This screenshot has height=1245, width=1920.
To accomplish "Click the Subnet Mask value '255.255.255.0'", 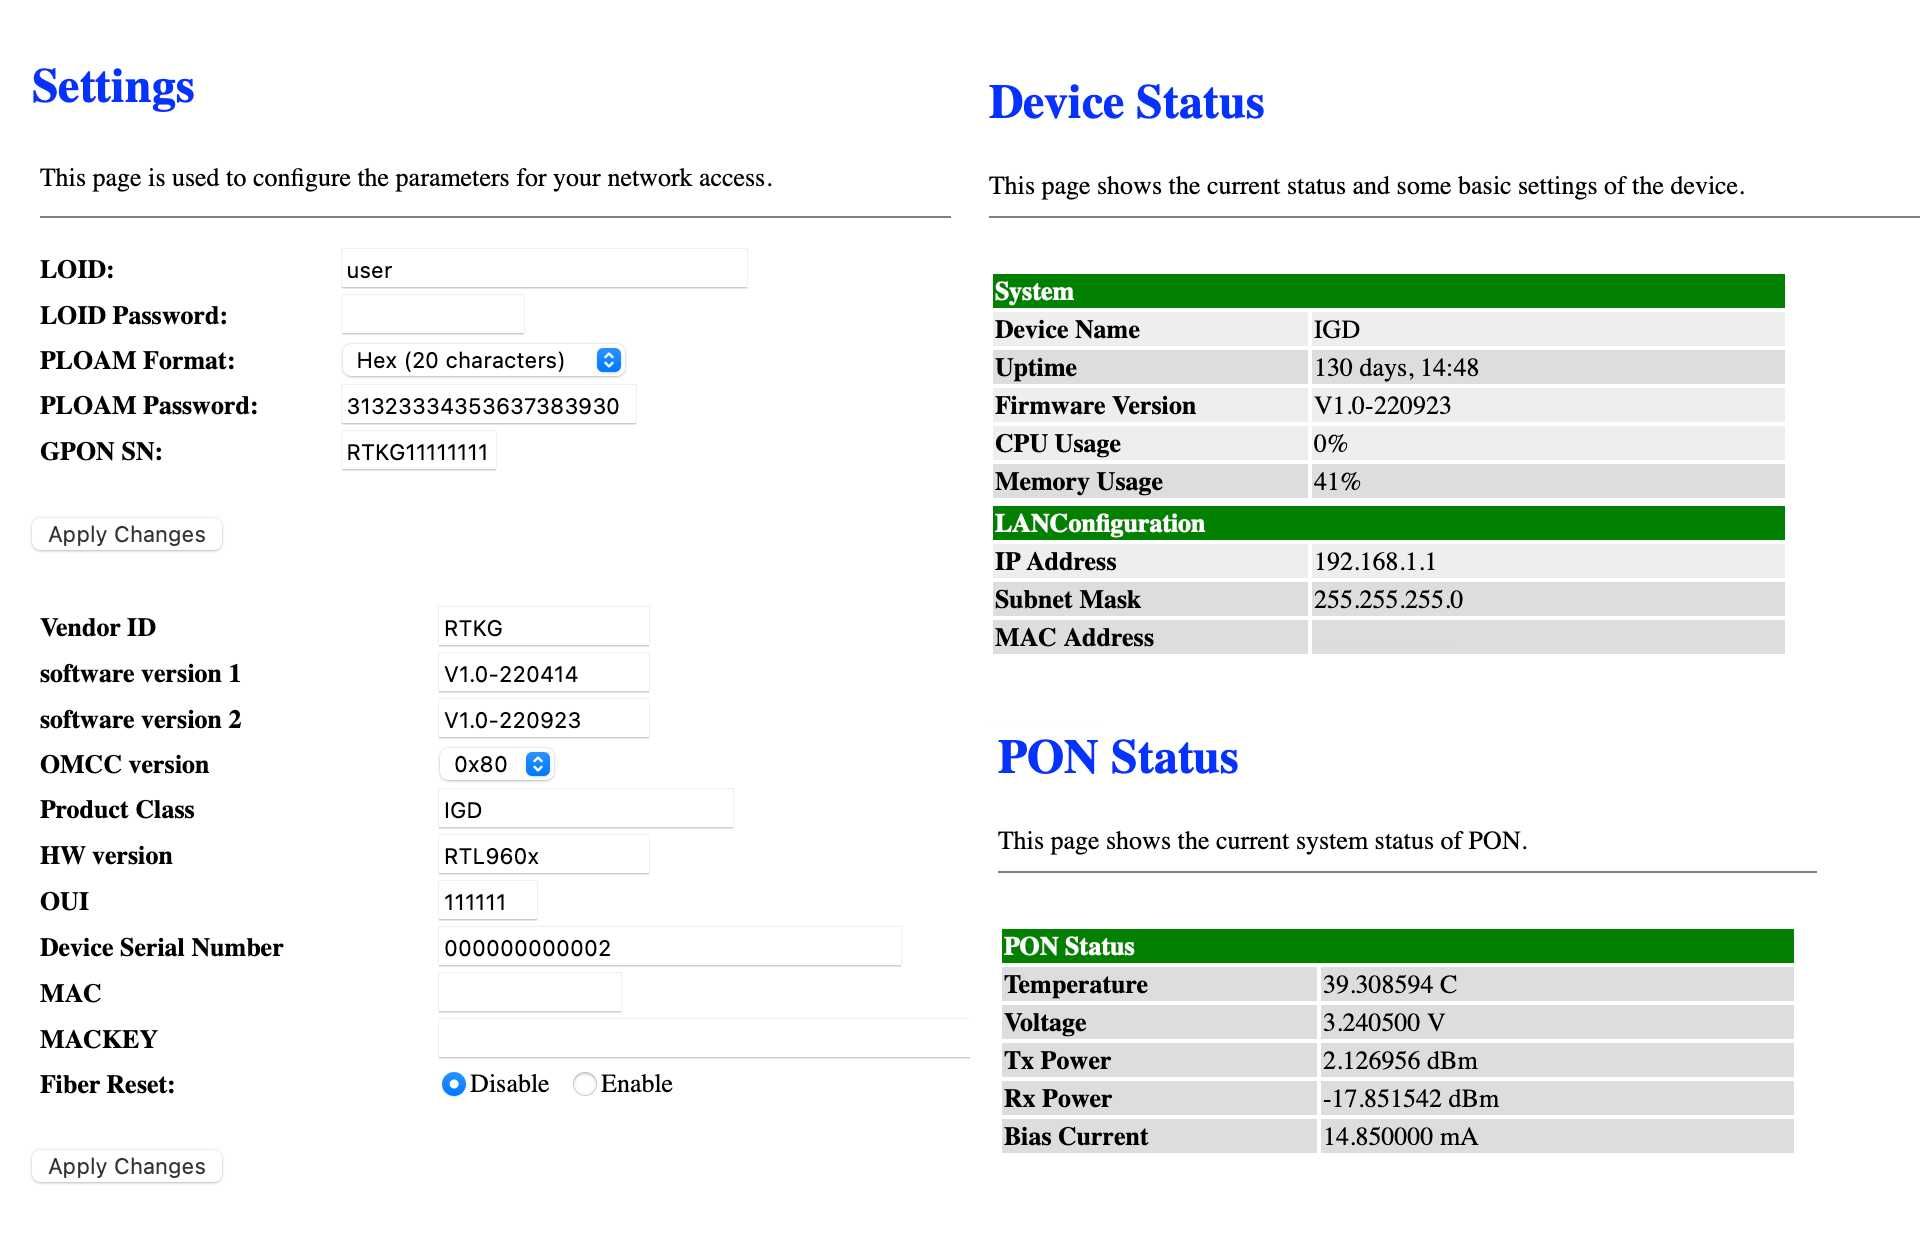I will [x=1388, y=599].
